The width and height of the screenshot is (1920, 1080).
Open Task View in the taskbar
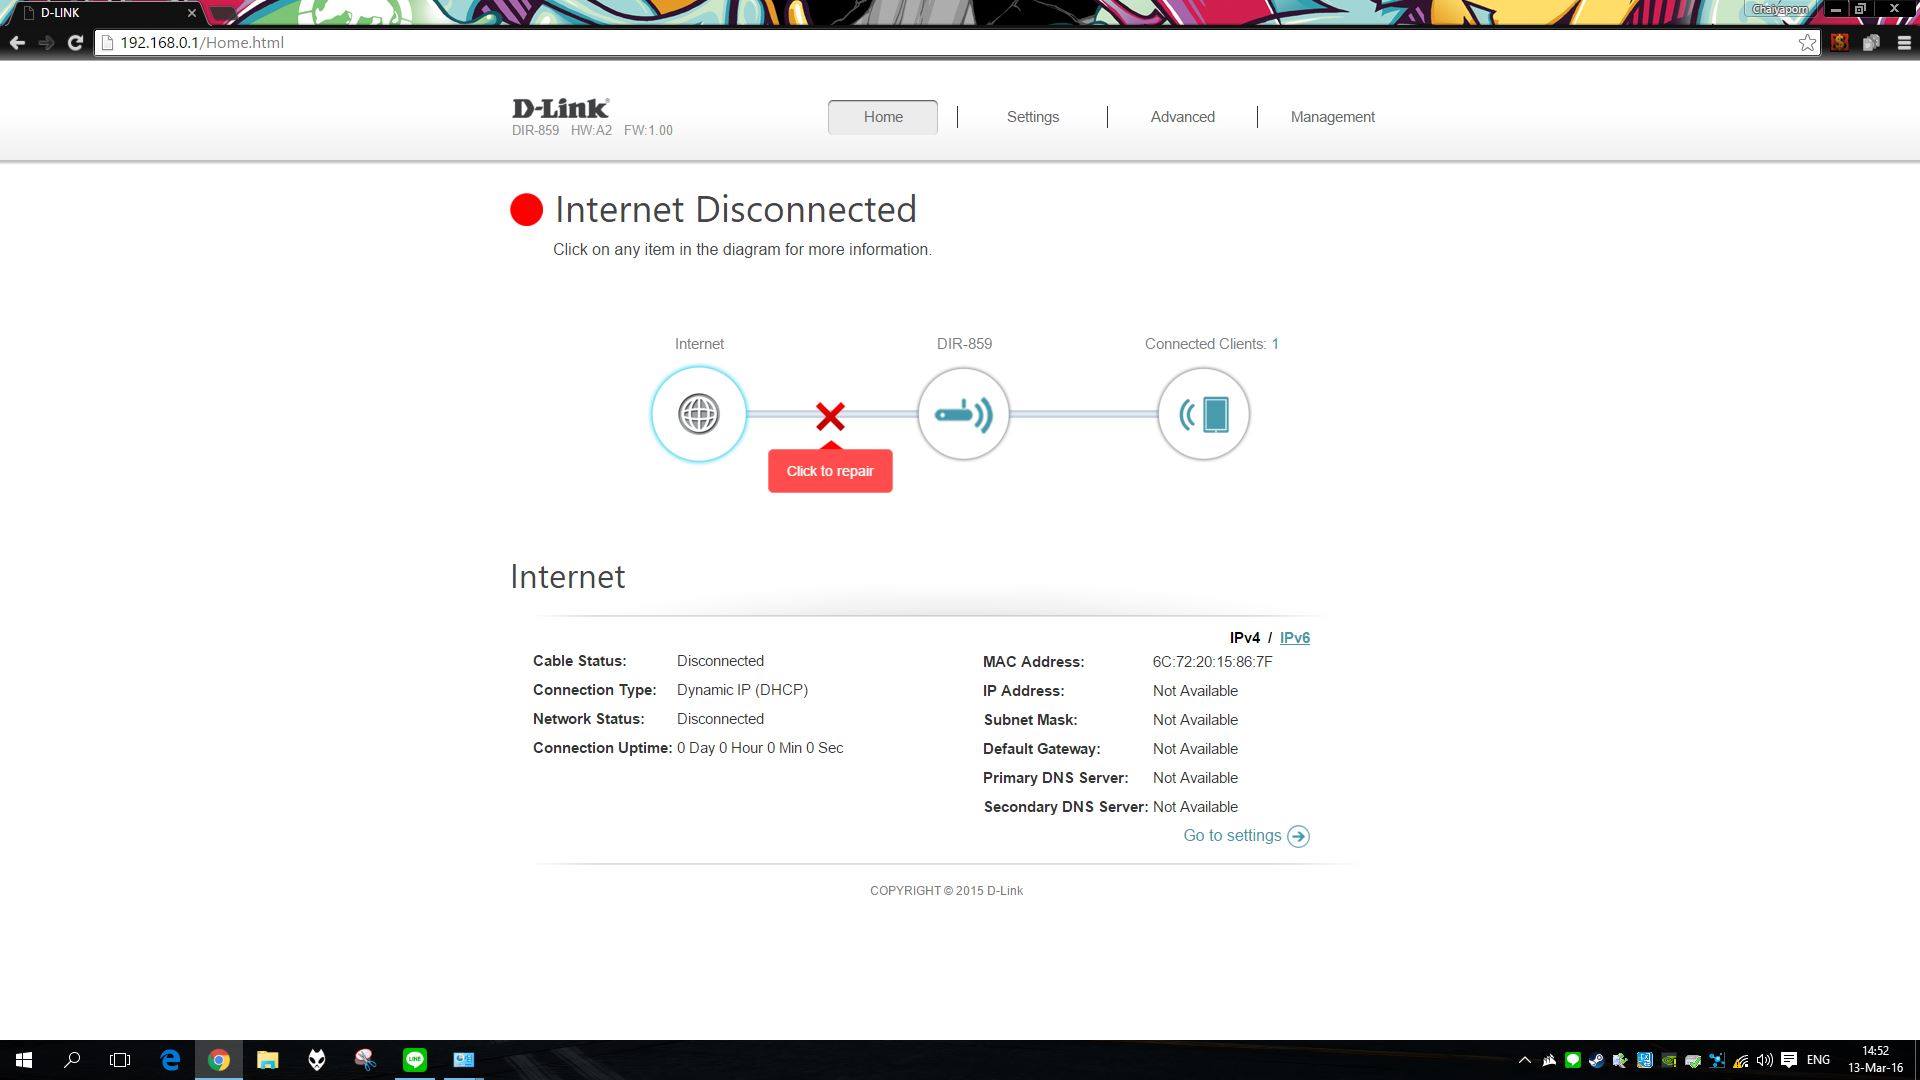pyautogui.click(x=120, y=1060)
